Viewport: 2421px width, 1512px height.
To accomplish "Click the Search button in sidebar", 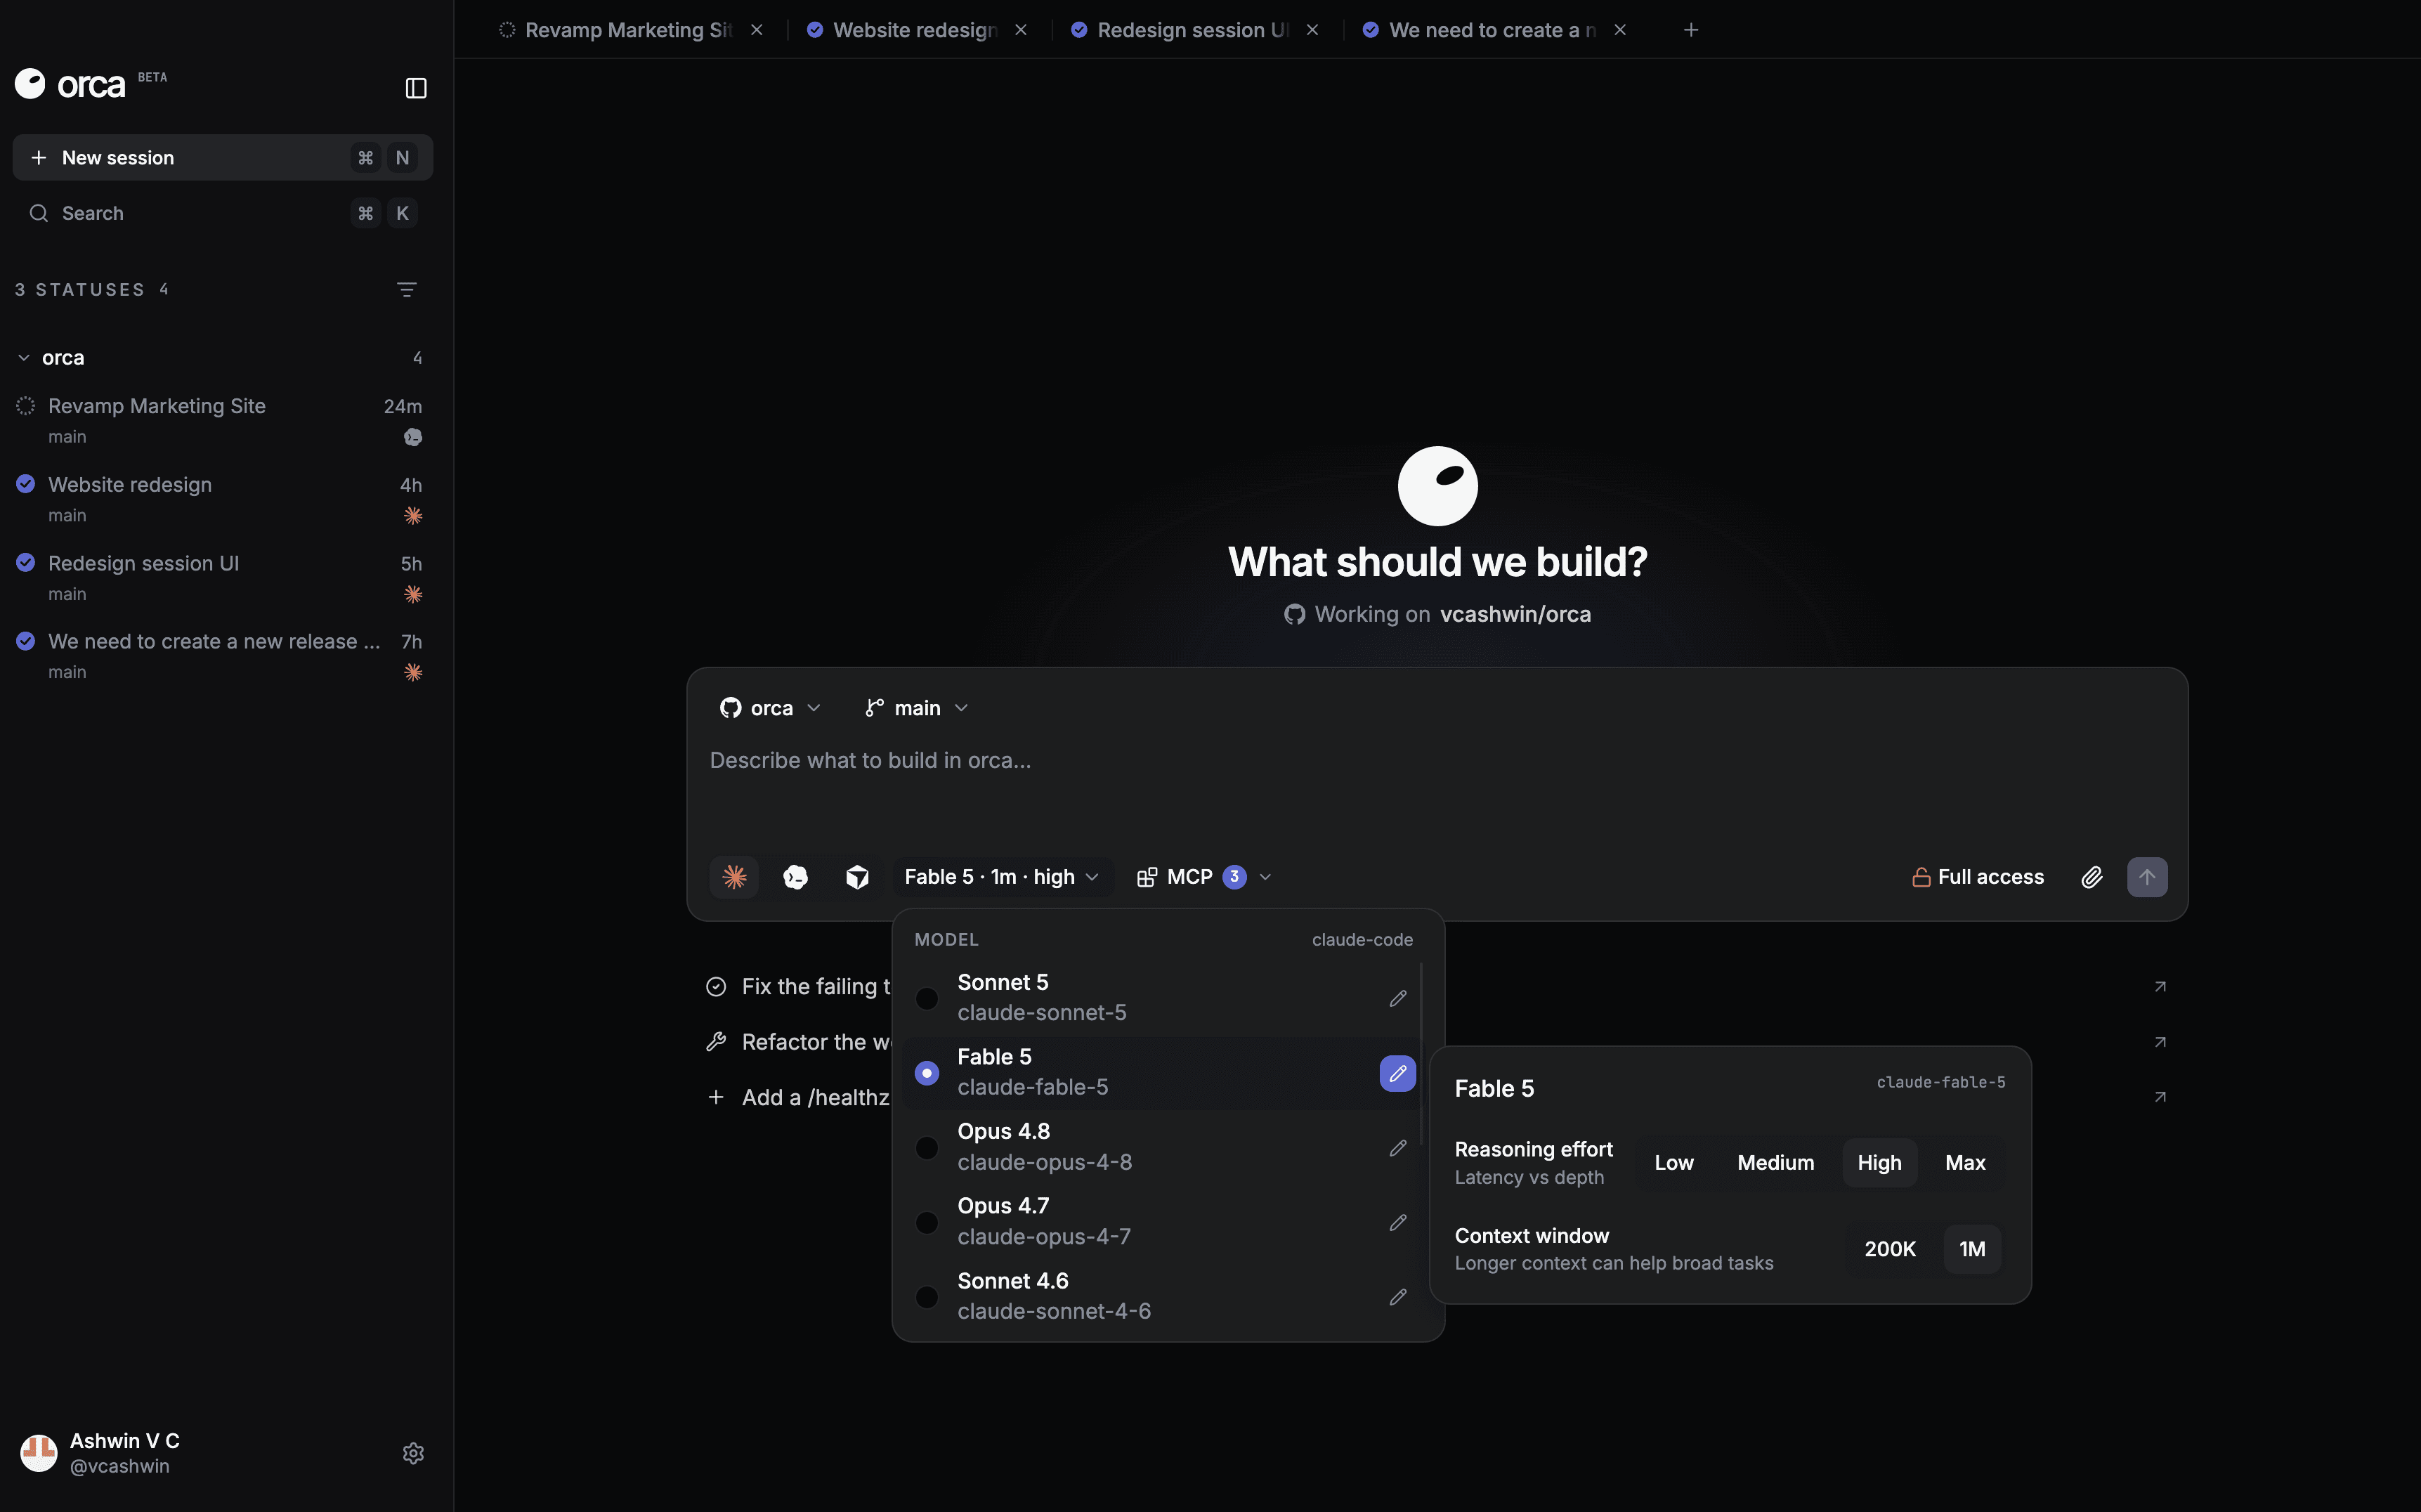I will point(222,213).
